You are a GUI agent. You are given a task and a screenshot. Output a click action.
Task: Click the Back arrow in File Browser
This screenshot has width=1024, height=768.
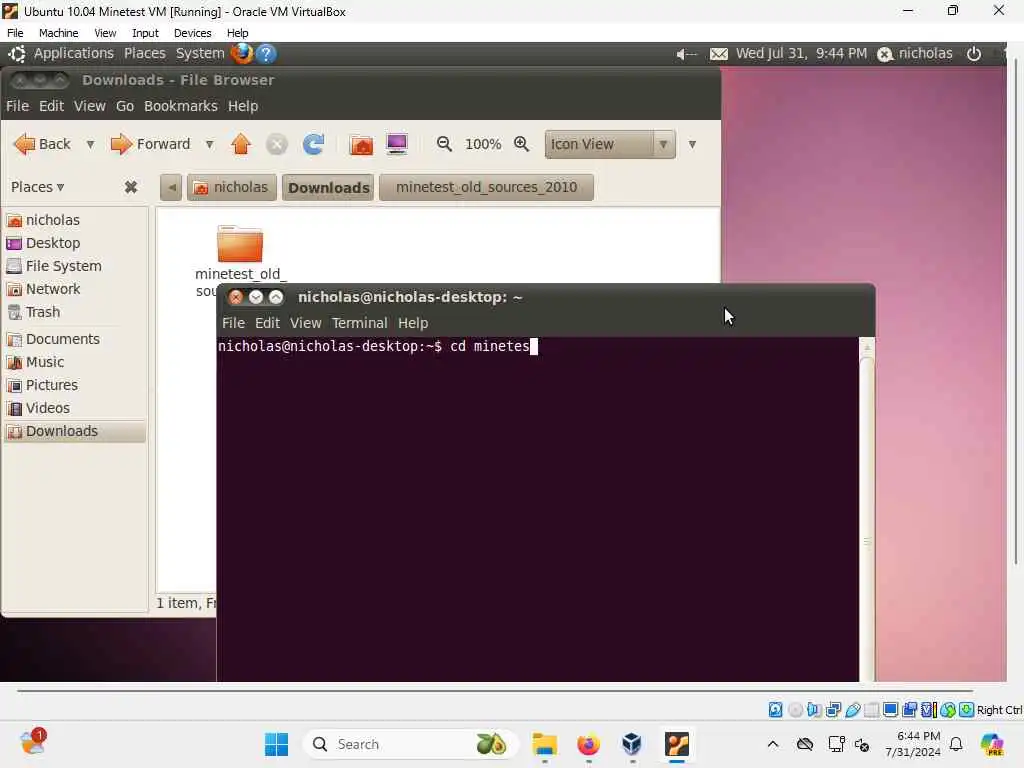pos(24,144)
